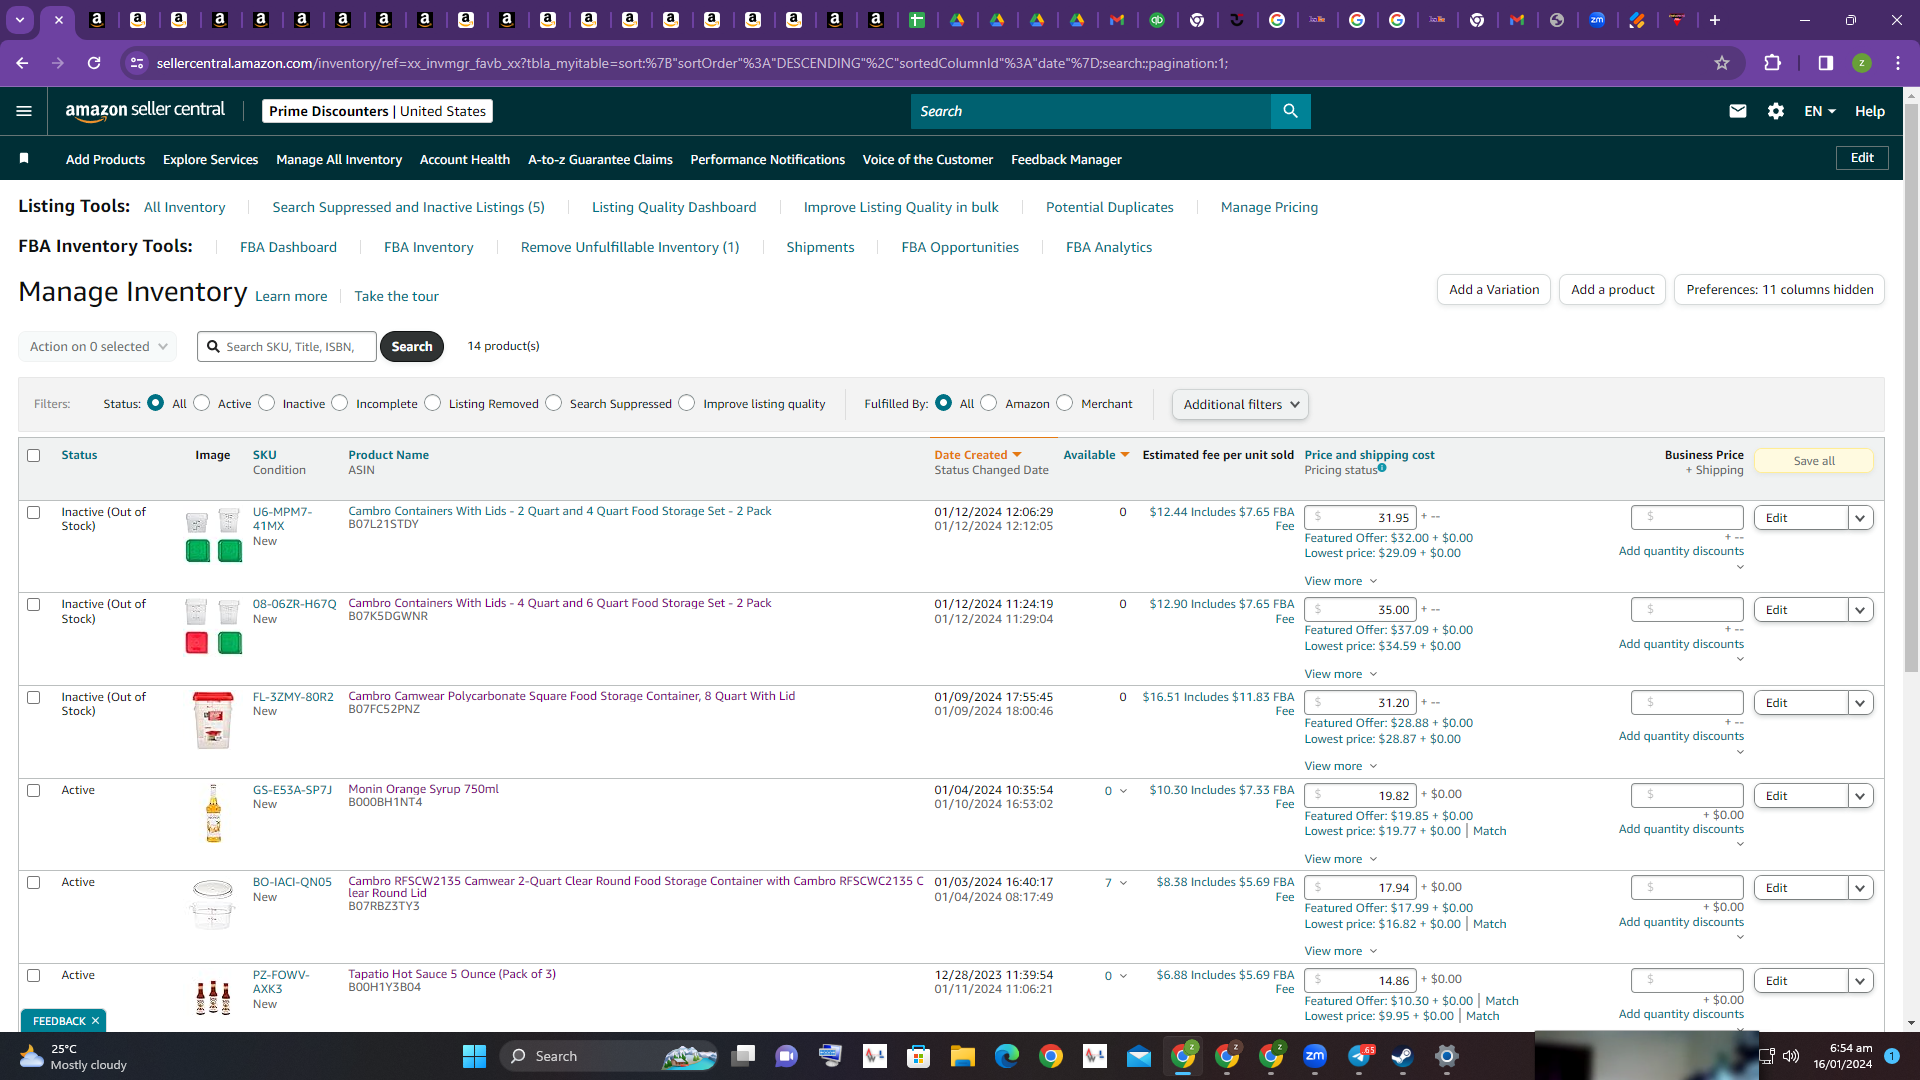Image resolution: width=1920 pixels, height=1080 pixels.
Task: Toggle the browser side panel icon
Action: coord(1826,63)
